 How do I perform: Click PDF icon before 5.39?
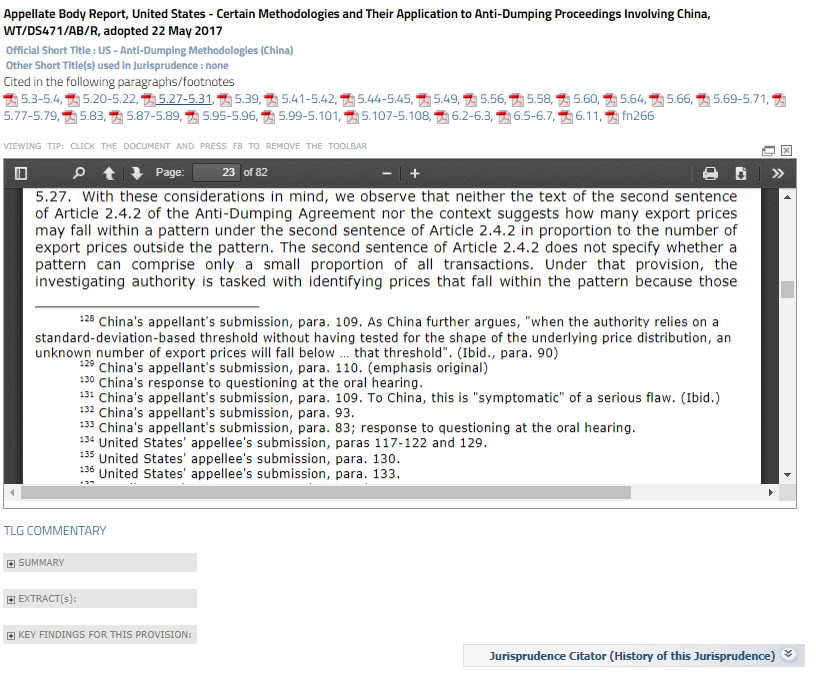click(x=224, y=99)
